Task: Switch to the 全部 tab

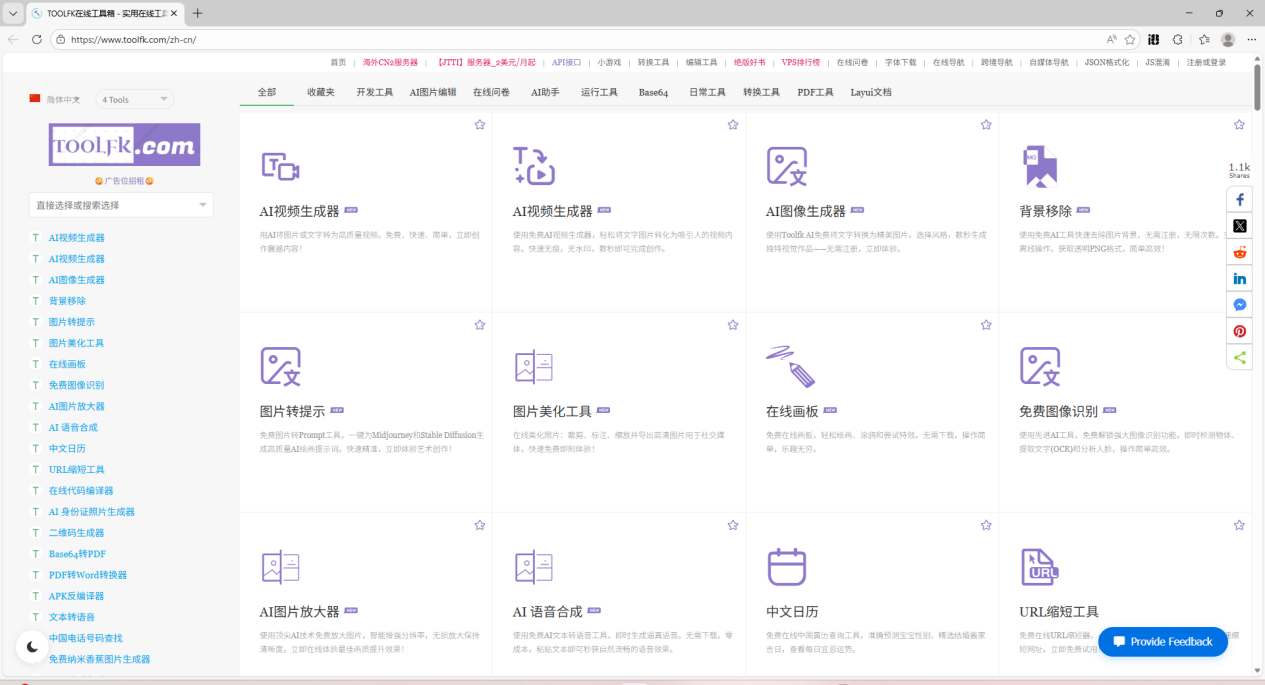Action: click(267, 92)
